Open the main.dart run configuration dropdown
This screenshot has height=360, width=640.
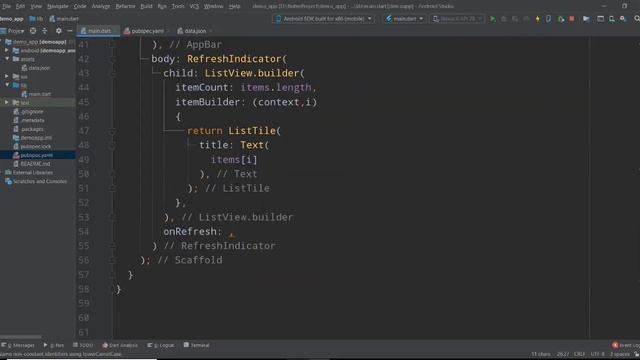[x=404, y=19]
